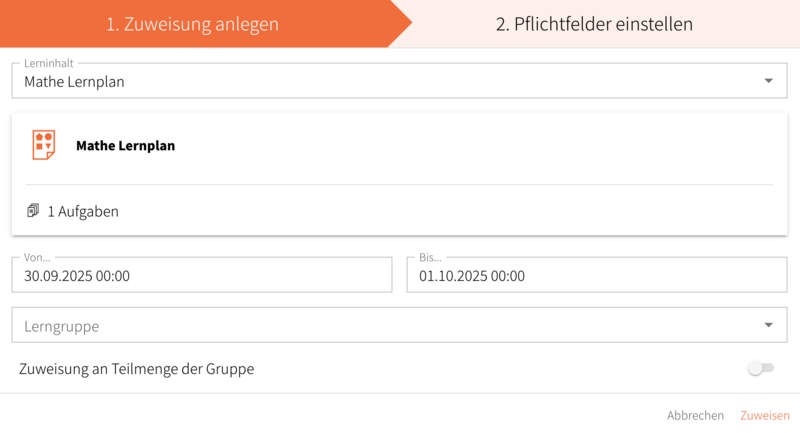The height and width of the screenshot is (433, 800).
Task: Click the 01.10.2025 00:00 end date value
Action: pyautogui.click(x=472, y=276)
